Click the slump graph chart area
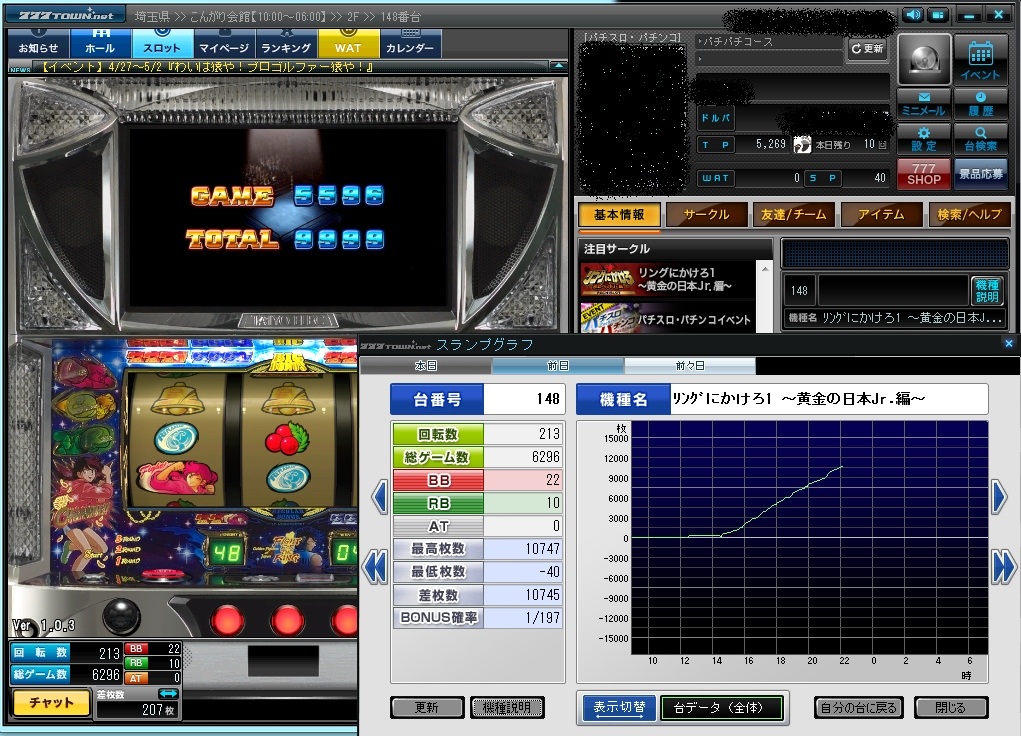 [809, 537]
